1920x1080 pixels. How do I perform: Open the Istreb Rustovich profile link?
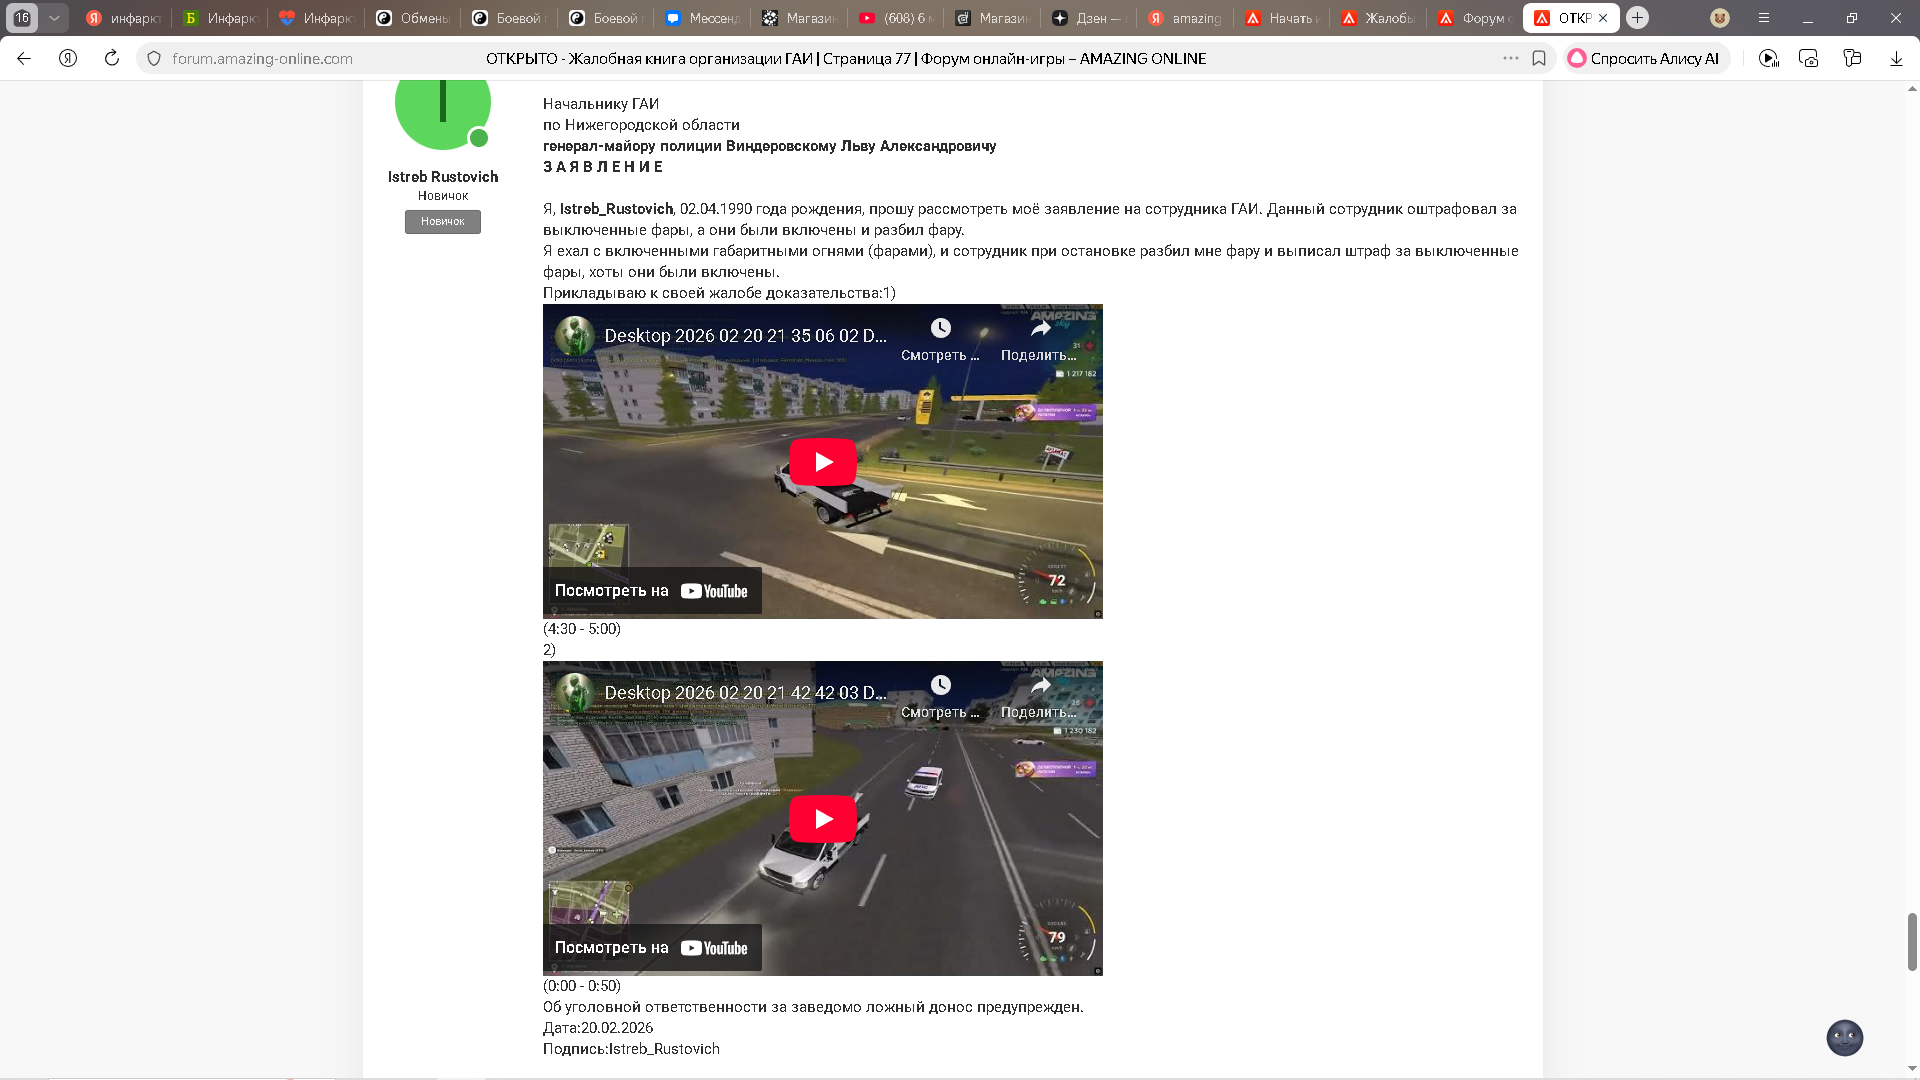click(x=442, y=177)
